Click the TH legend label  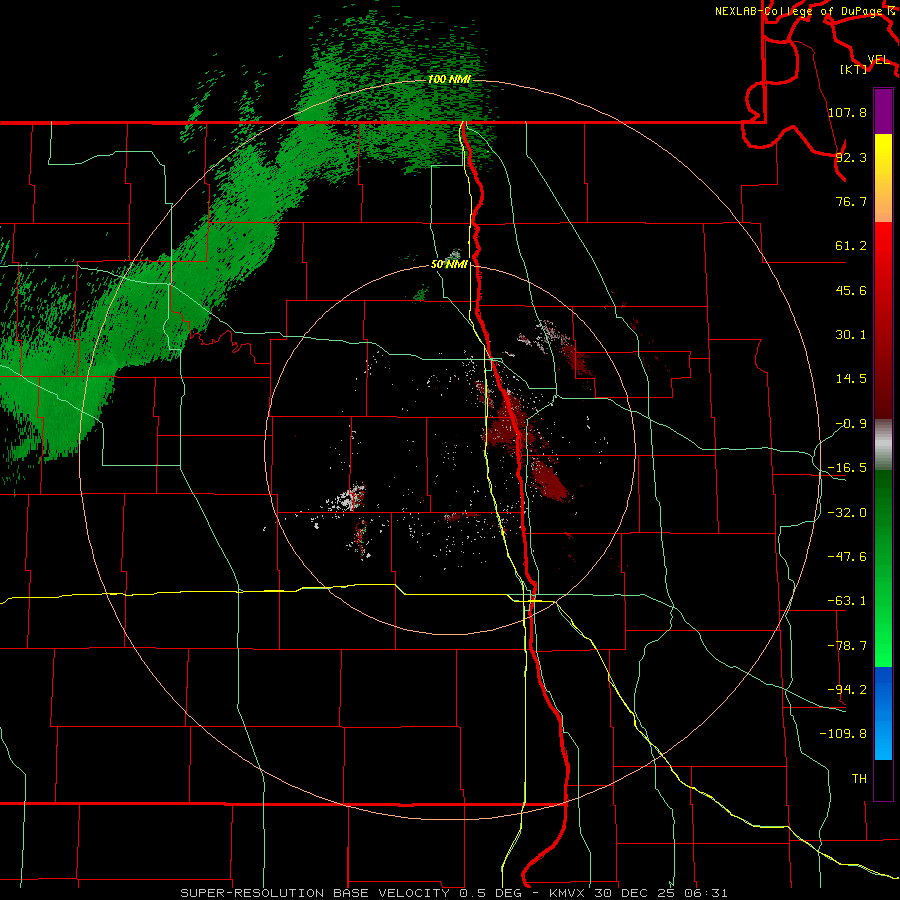859,779
